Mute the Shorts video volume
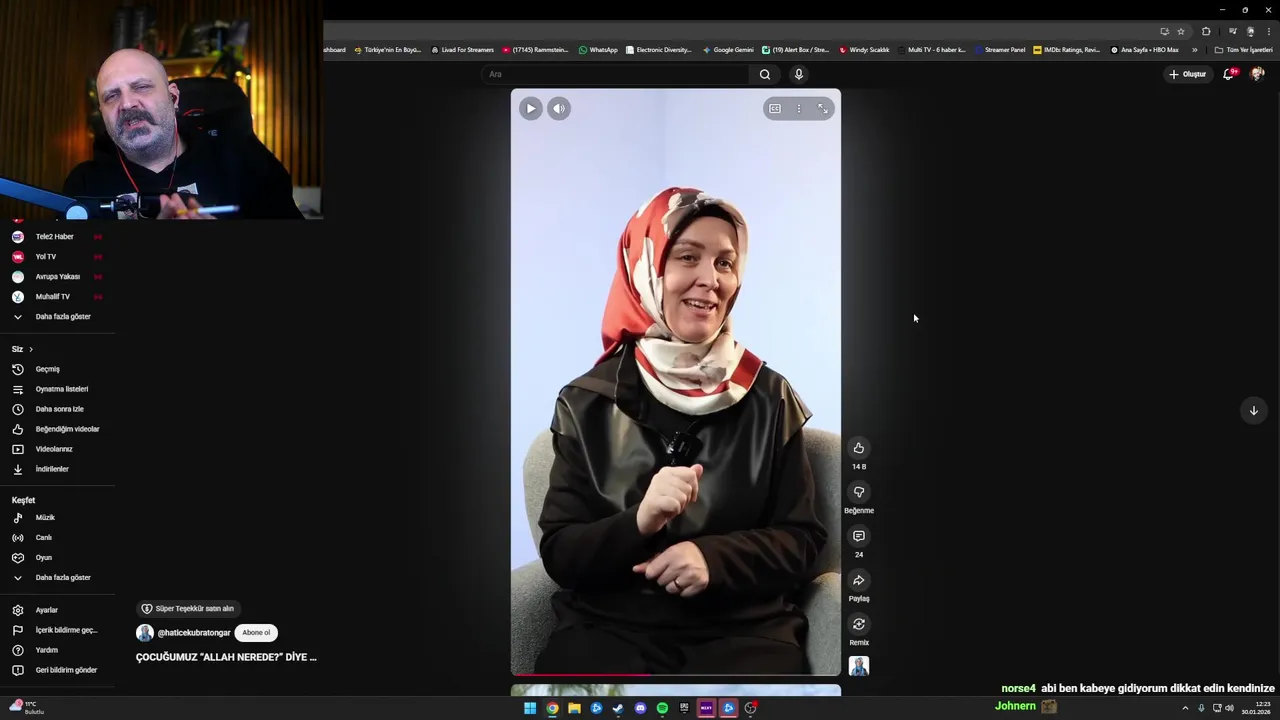This screenshot has width=1280, height=720. pyautogui.click(x=559, y=108)
